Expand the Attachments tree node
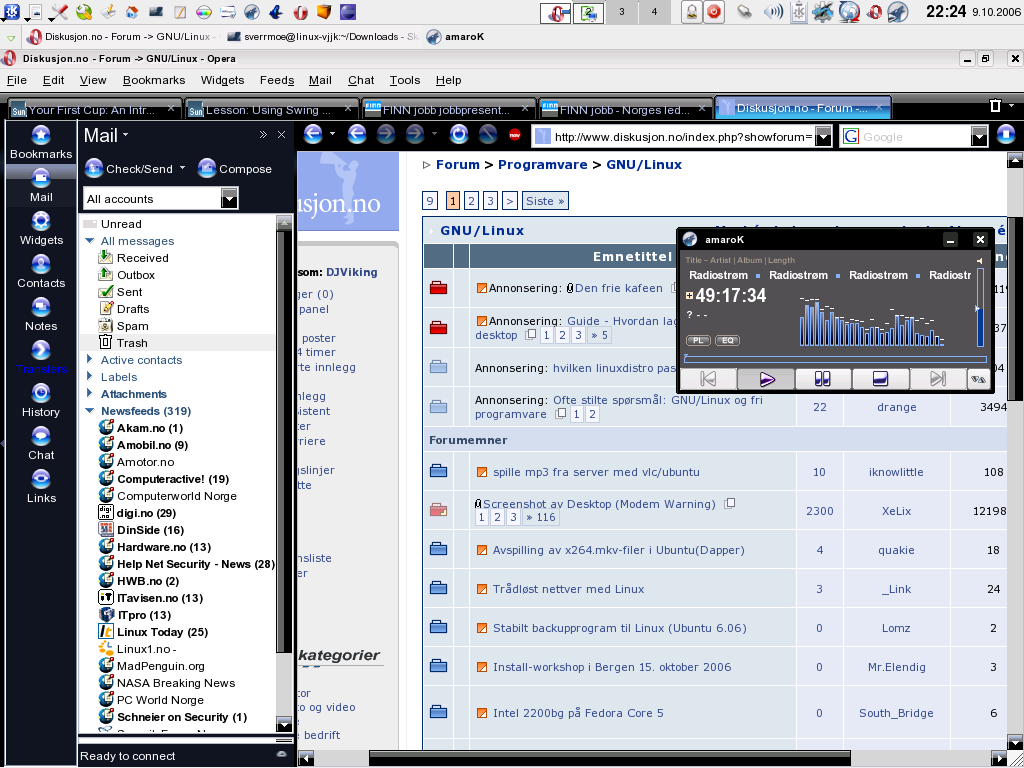 (90, 394)
